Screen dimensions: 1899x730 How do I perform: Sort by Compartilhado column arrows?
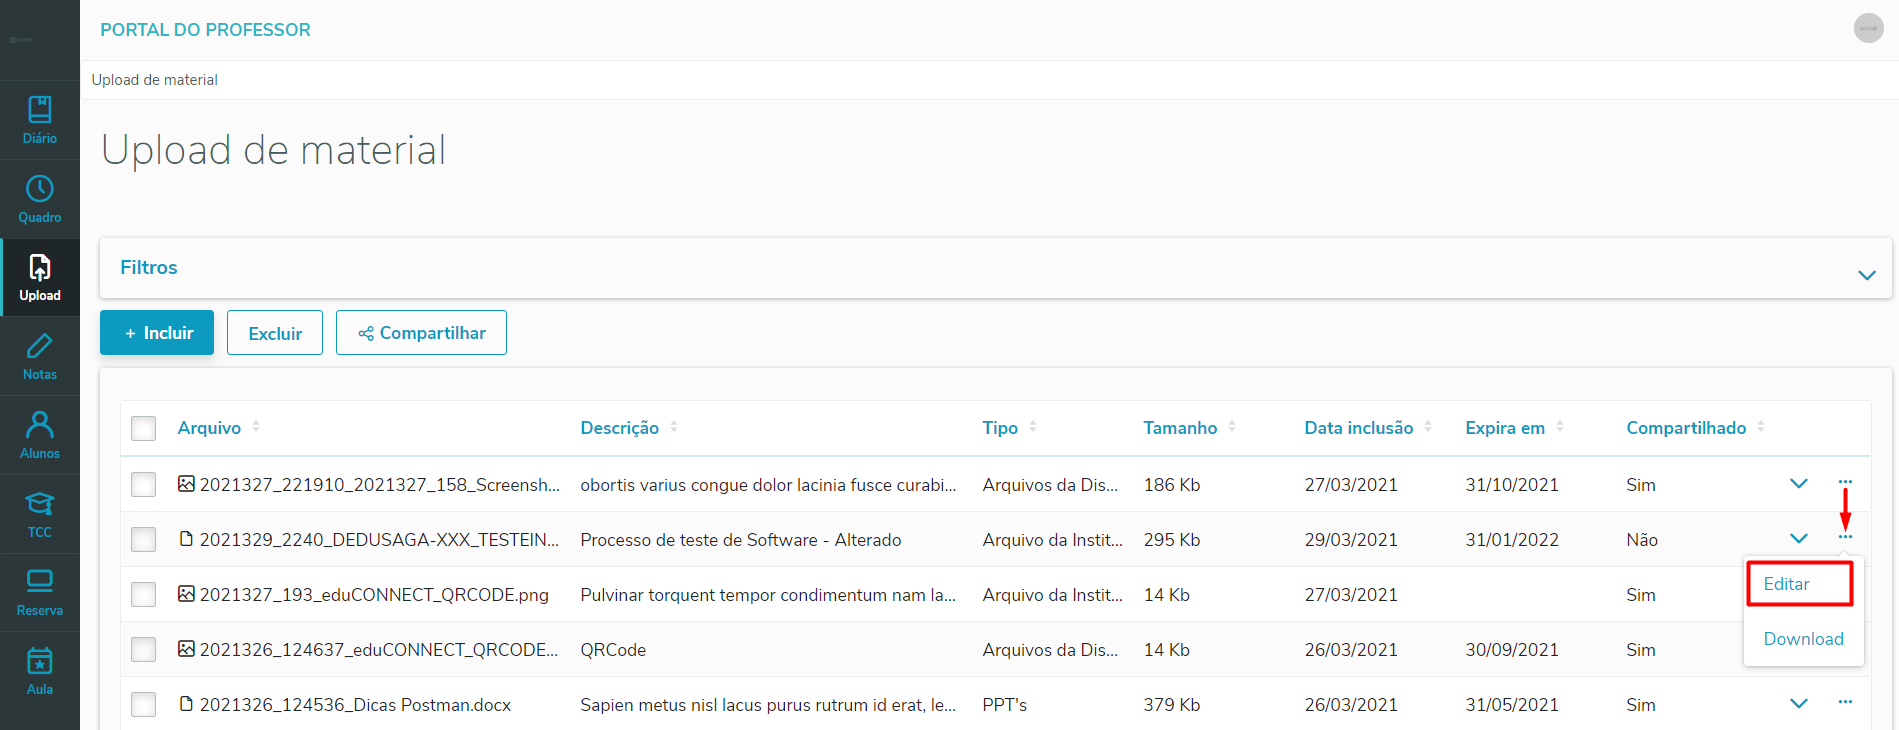(1761, 427)
